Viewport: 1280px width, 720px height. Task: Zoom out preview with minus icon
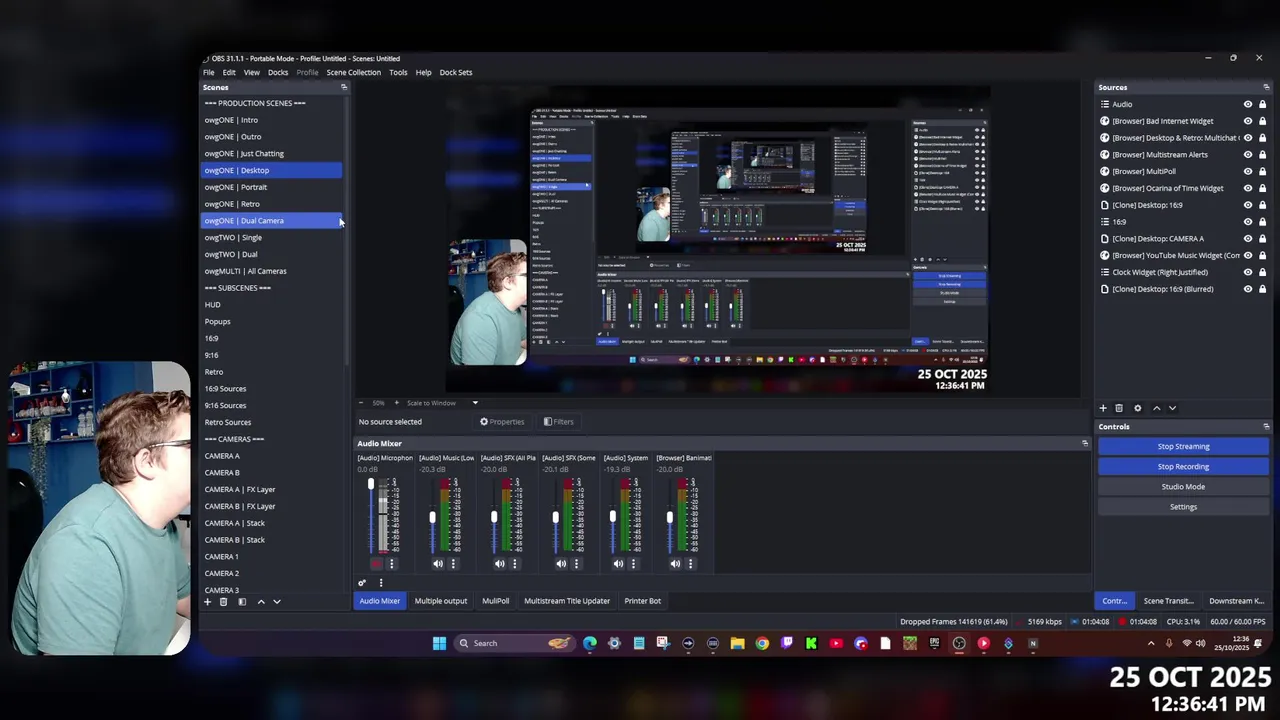coord(361,403)
